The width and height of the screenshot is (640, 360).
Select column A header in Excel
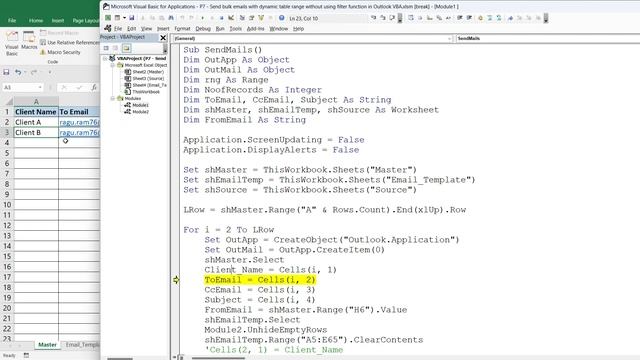tap(36, 101)
